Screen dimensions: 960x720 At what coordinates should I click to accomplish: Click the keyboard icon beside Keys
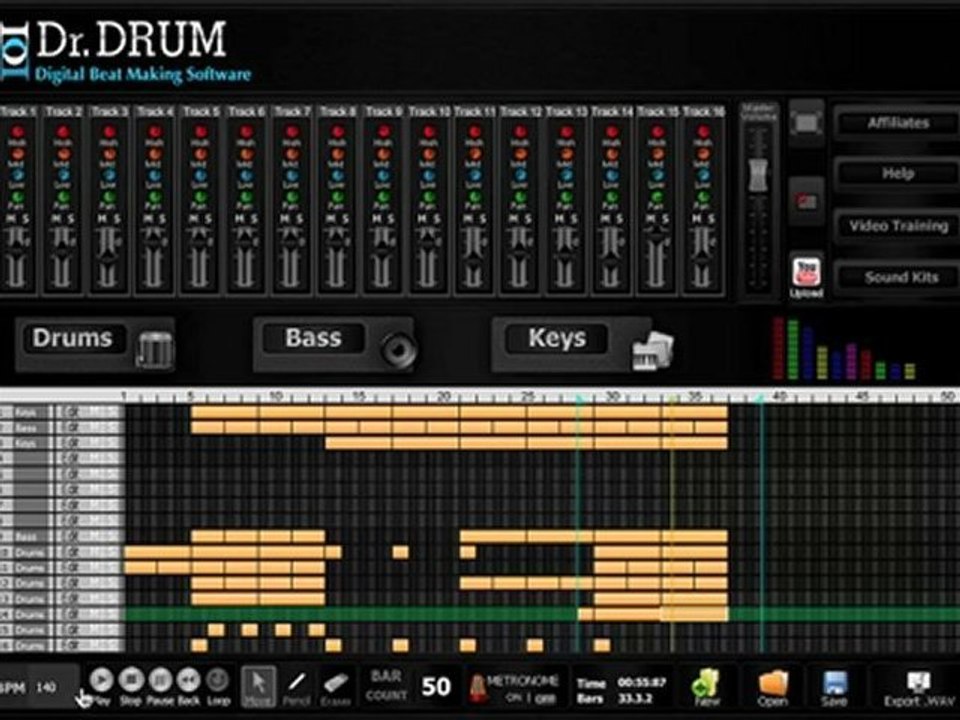(653, 350)
